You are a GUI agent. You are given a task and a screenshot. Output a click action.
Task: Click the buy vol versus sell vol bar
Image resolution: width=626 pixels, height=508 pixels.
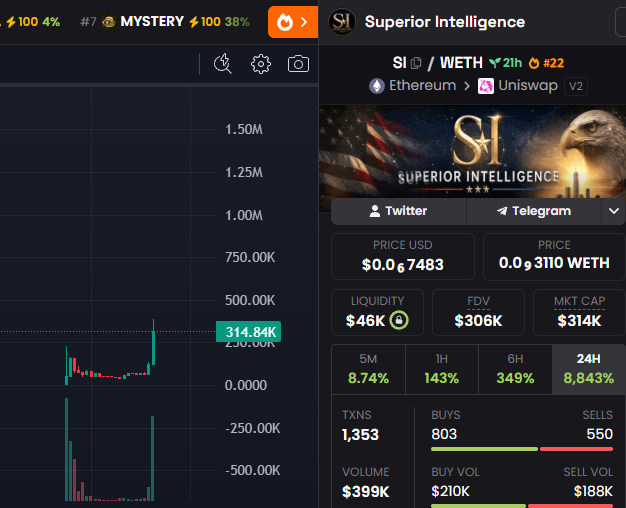click(x=522, y=506)
